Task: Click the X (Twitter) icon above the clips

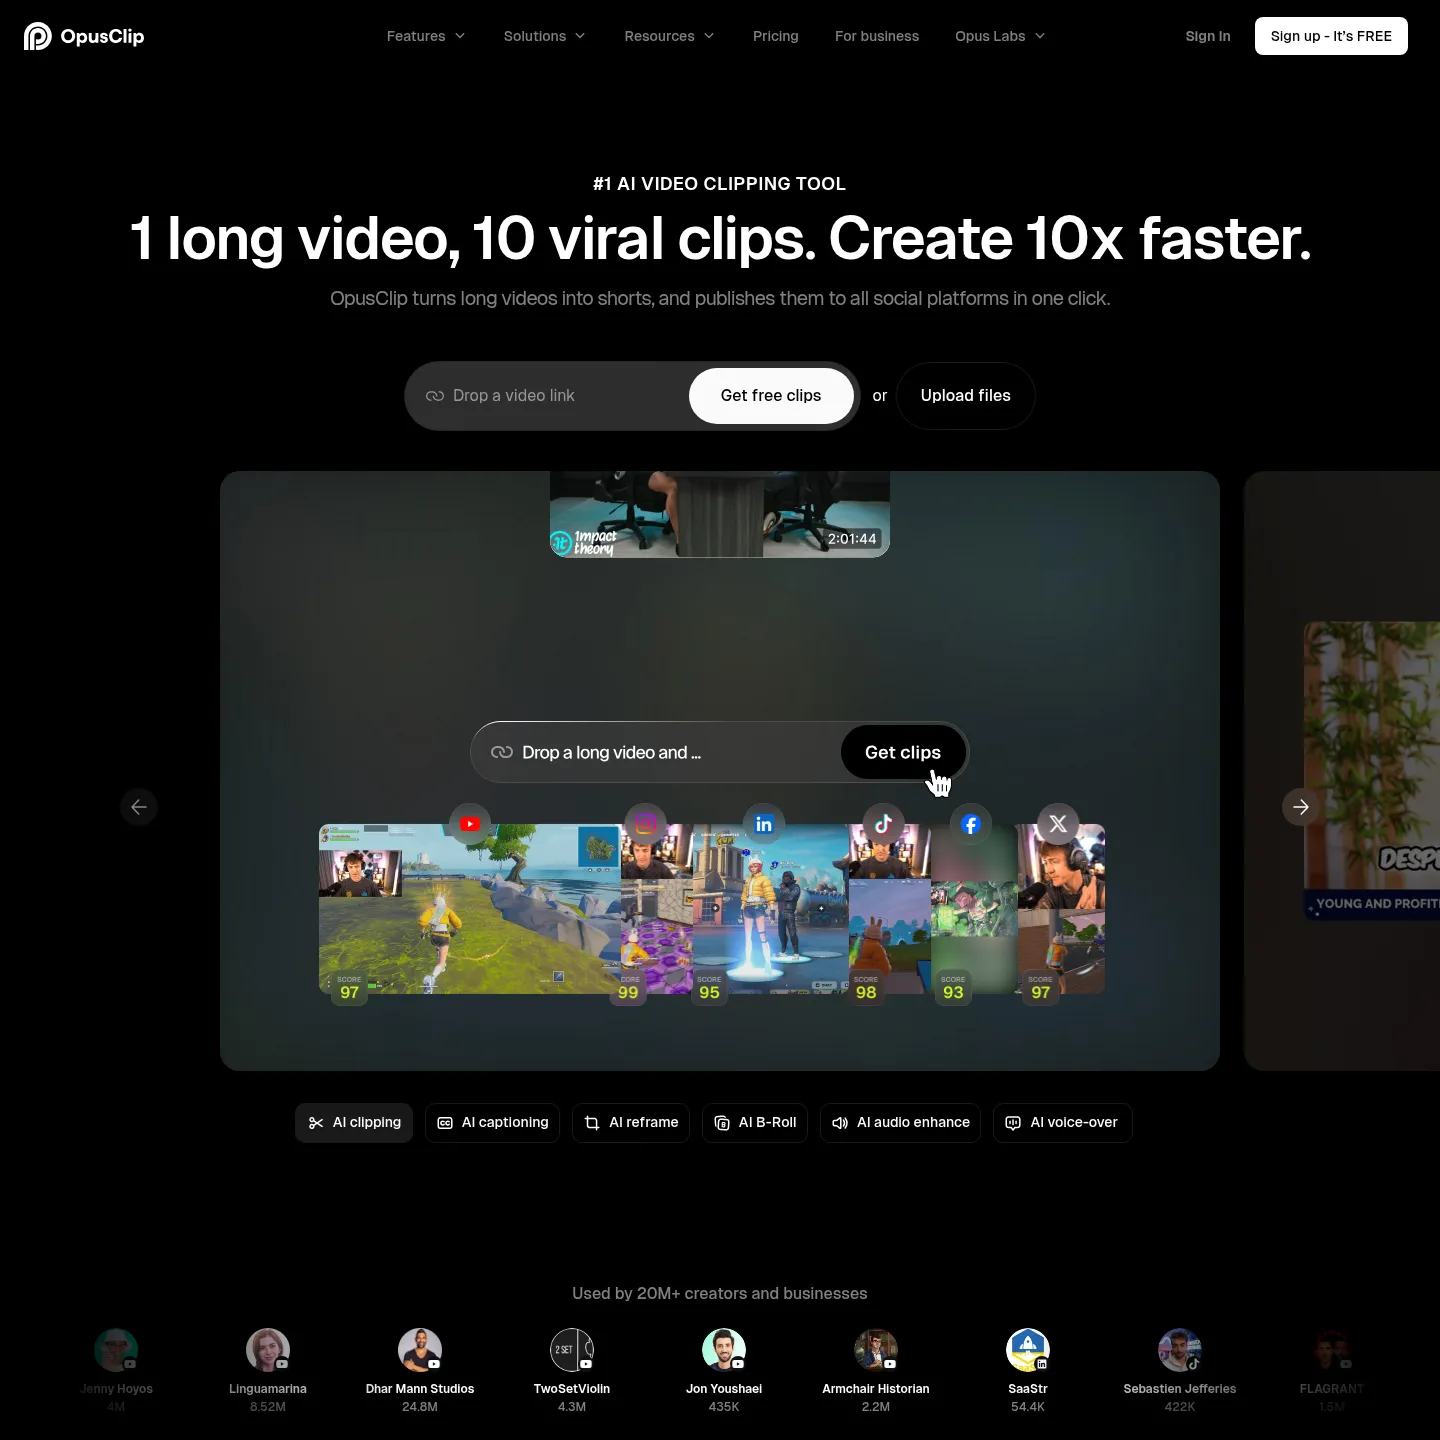Action: pyautogui.click(x=1058, y=824)
